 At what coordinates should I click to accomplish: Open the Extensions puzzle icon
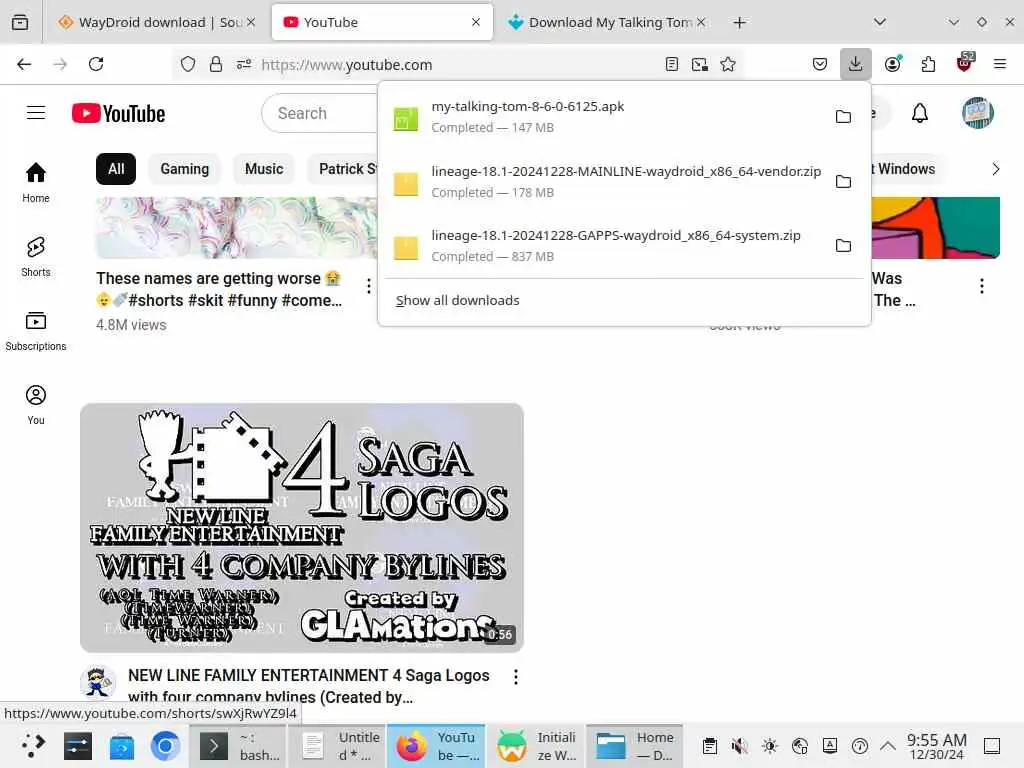(x=928, y=64)
